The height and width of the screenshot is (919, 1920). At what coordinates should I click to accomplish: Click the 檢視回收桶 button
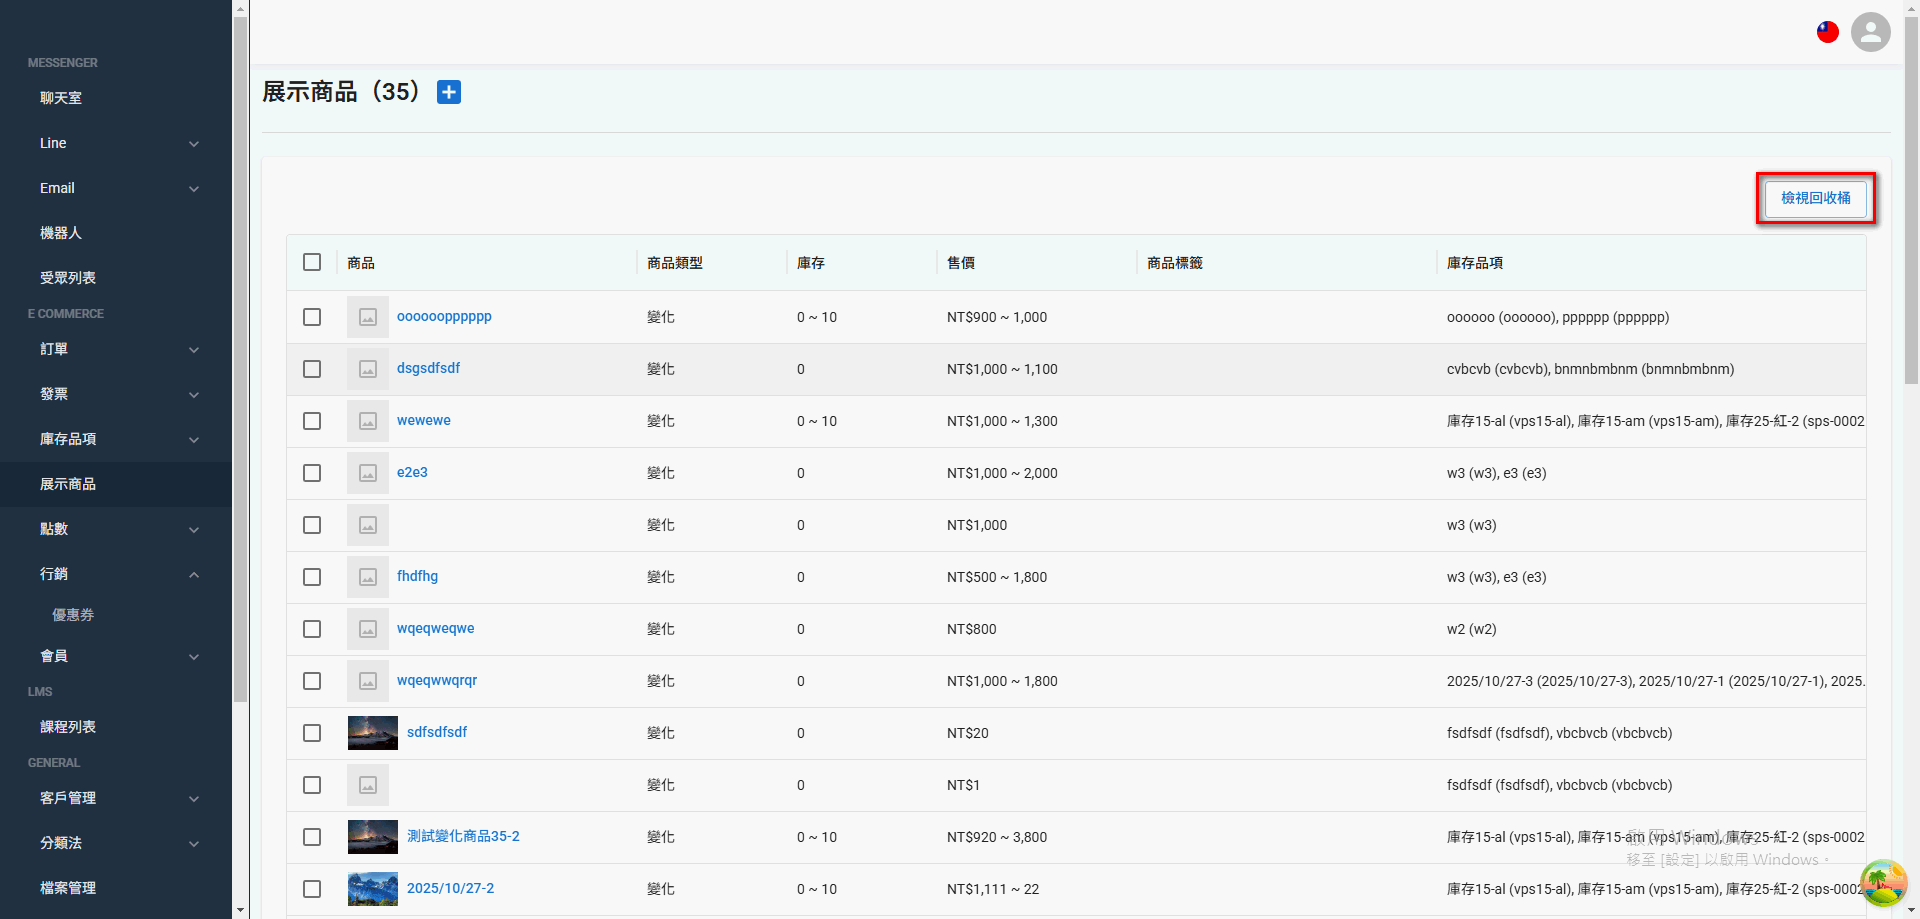click(x=1815, y=198)
